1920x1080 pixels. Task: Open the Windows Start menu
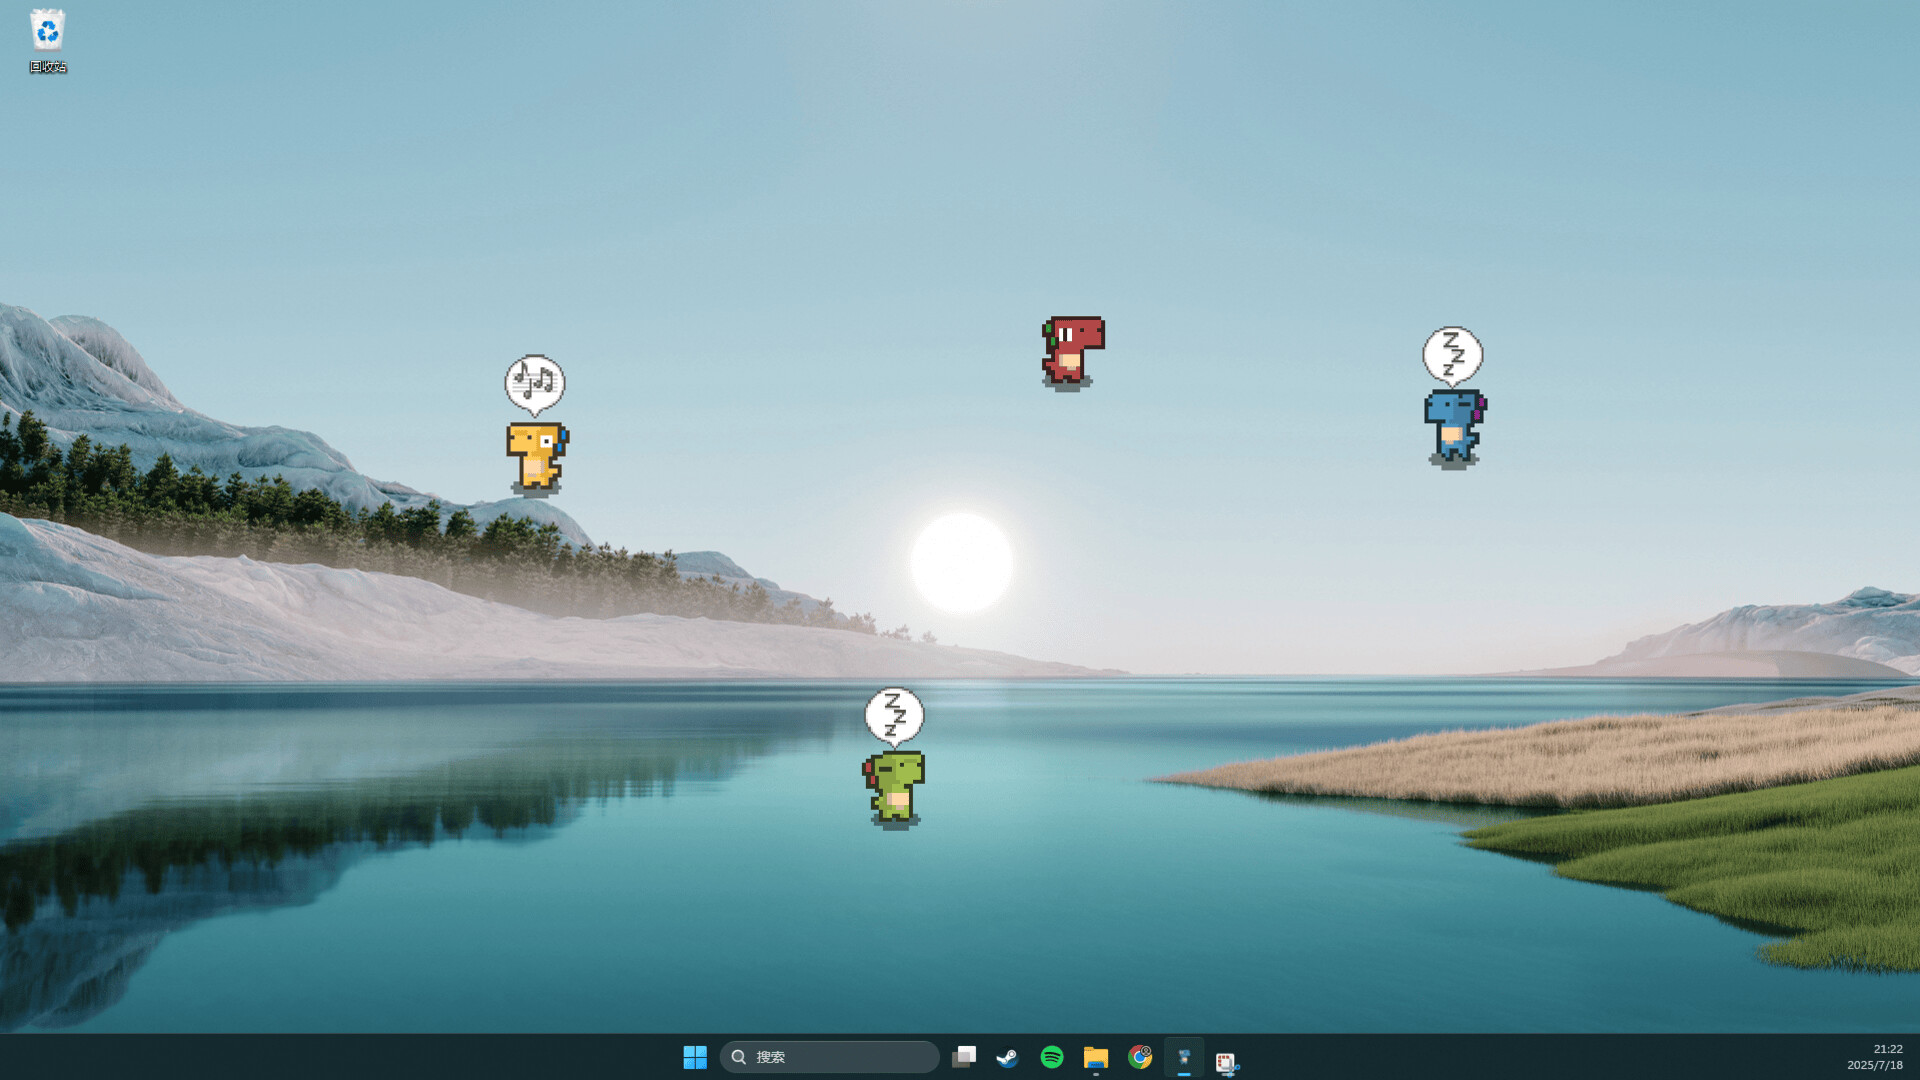tap(695, 1056)
